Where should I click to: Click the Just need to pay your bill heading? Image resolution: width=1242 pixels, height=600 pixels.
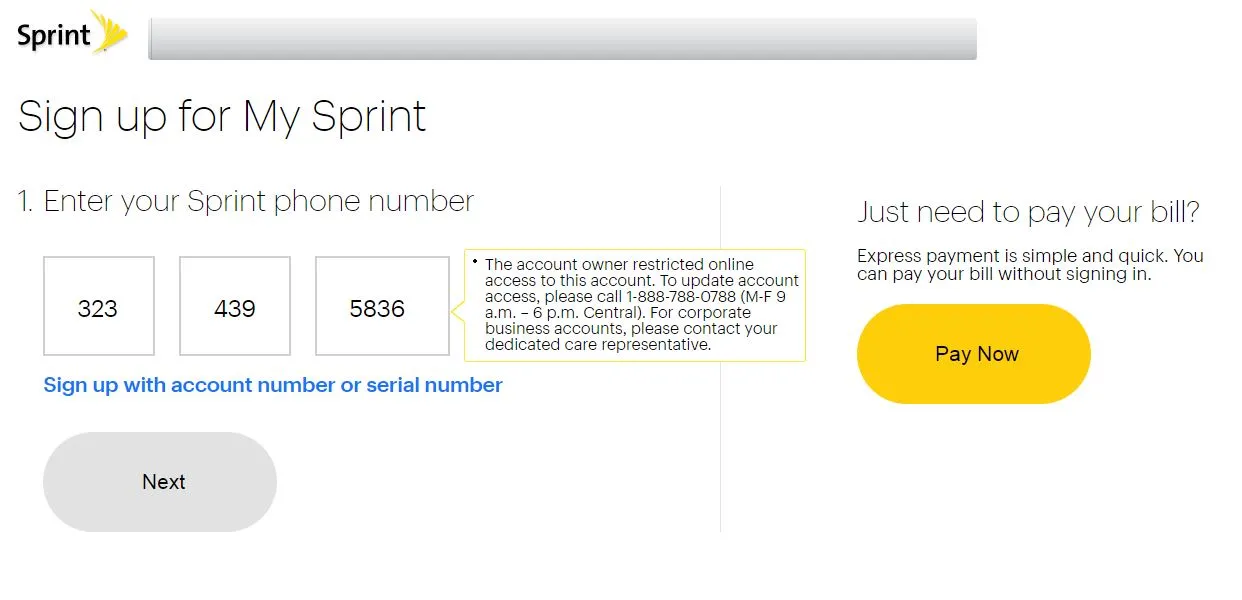1028,212
